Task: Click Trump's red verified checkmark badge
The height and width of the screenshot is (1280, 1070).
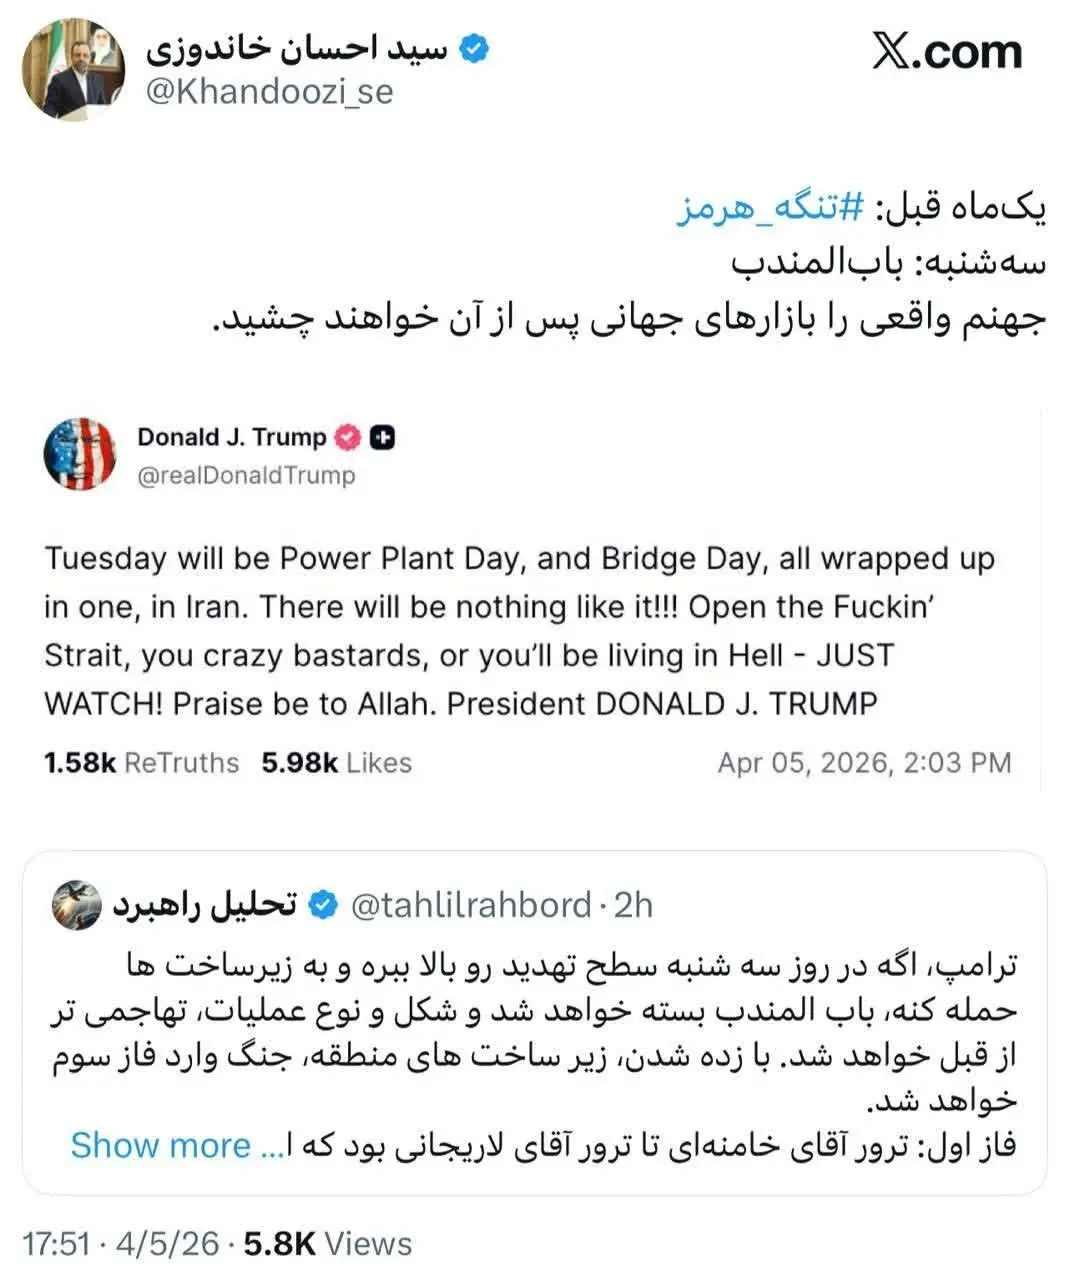Action: click(x=348, y=437)
